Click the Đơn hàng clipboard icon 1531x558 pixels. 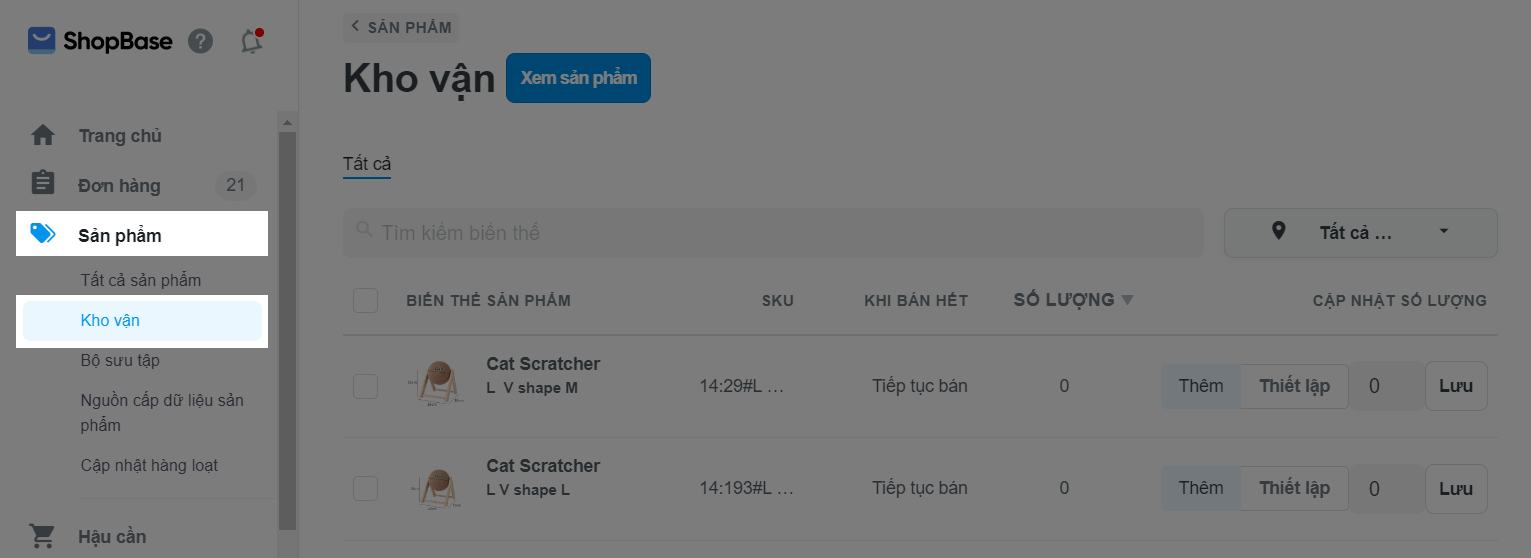[43, 184]
